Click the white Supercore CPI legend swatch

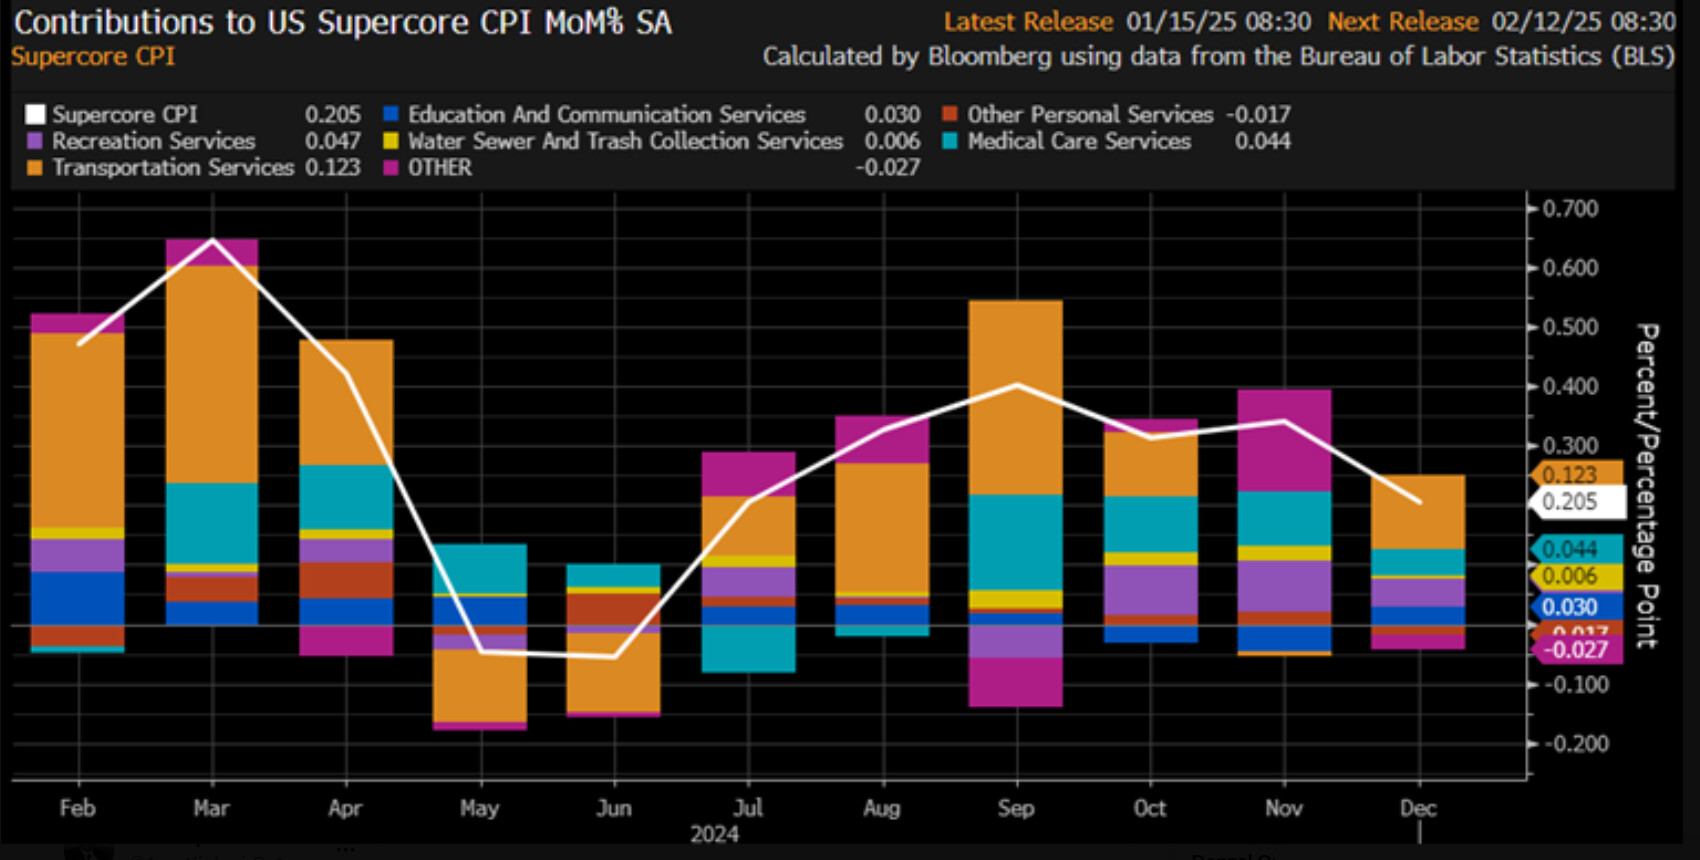[x=35, y=115]
